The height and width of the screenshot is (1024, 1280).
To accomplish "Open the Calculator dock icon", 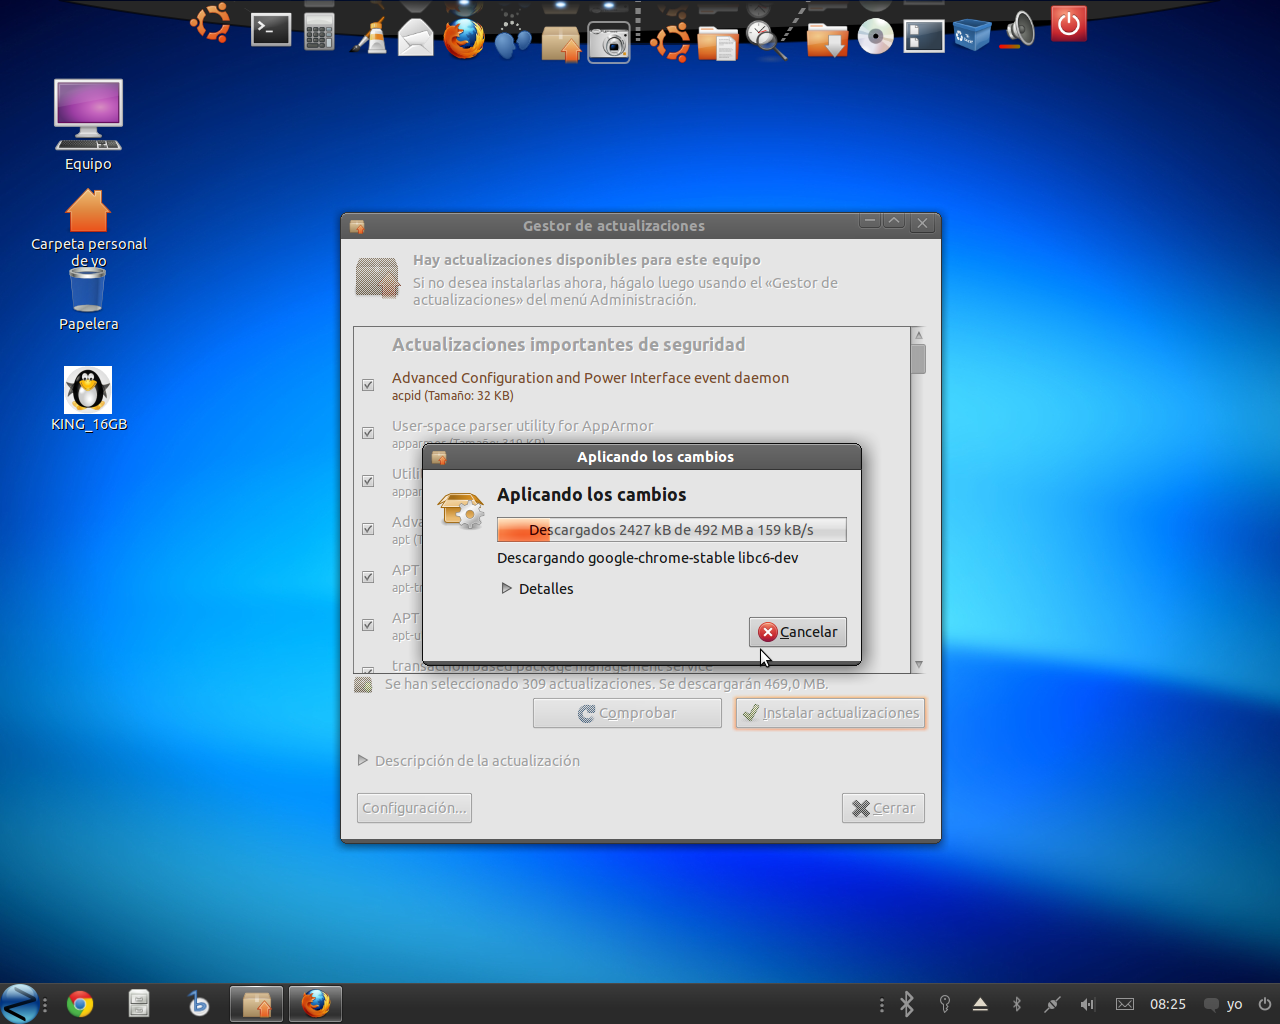I will pyautogui.click(x=319, y=31).
